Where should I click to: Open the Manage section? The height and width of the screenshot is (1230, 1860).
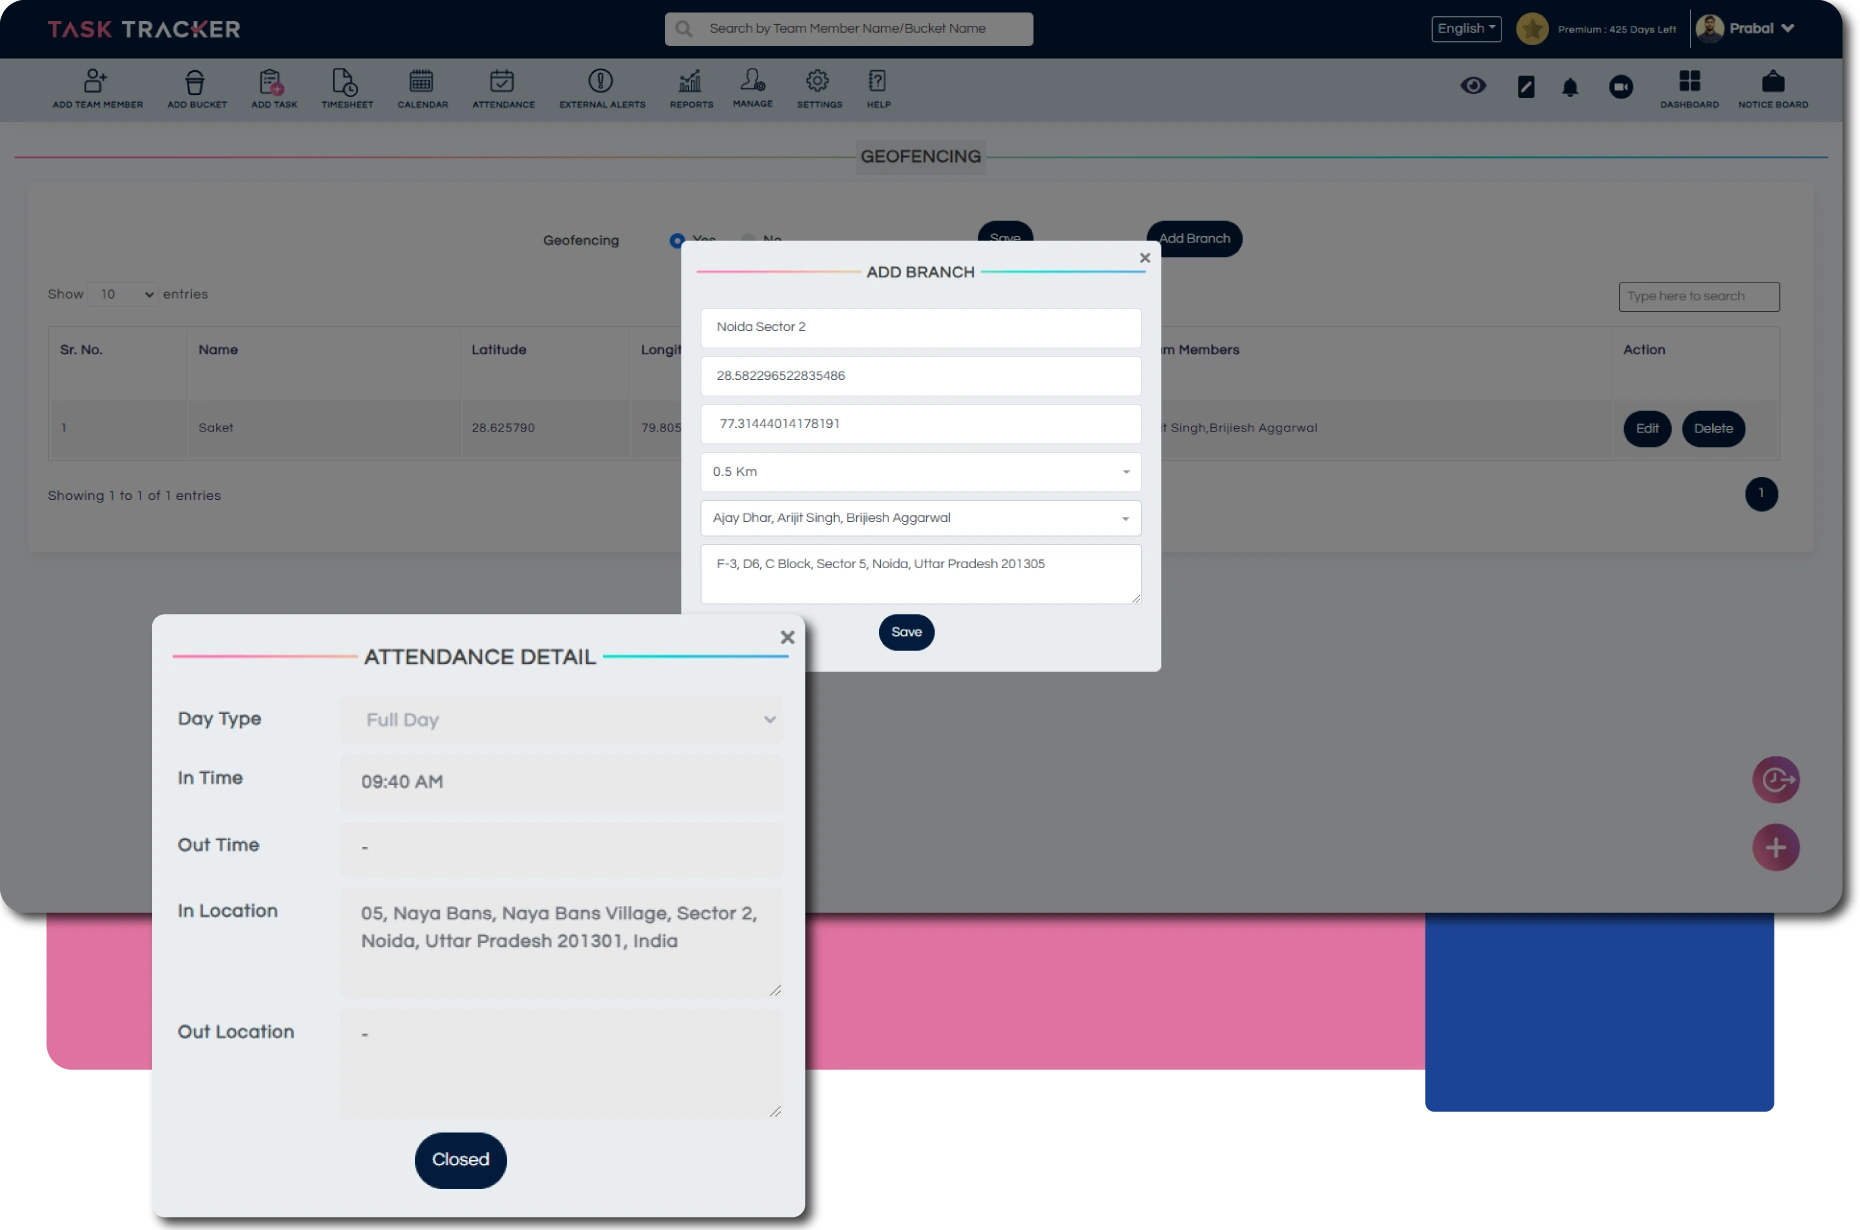pyautogui.click(x=752, y=88)
